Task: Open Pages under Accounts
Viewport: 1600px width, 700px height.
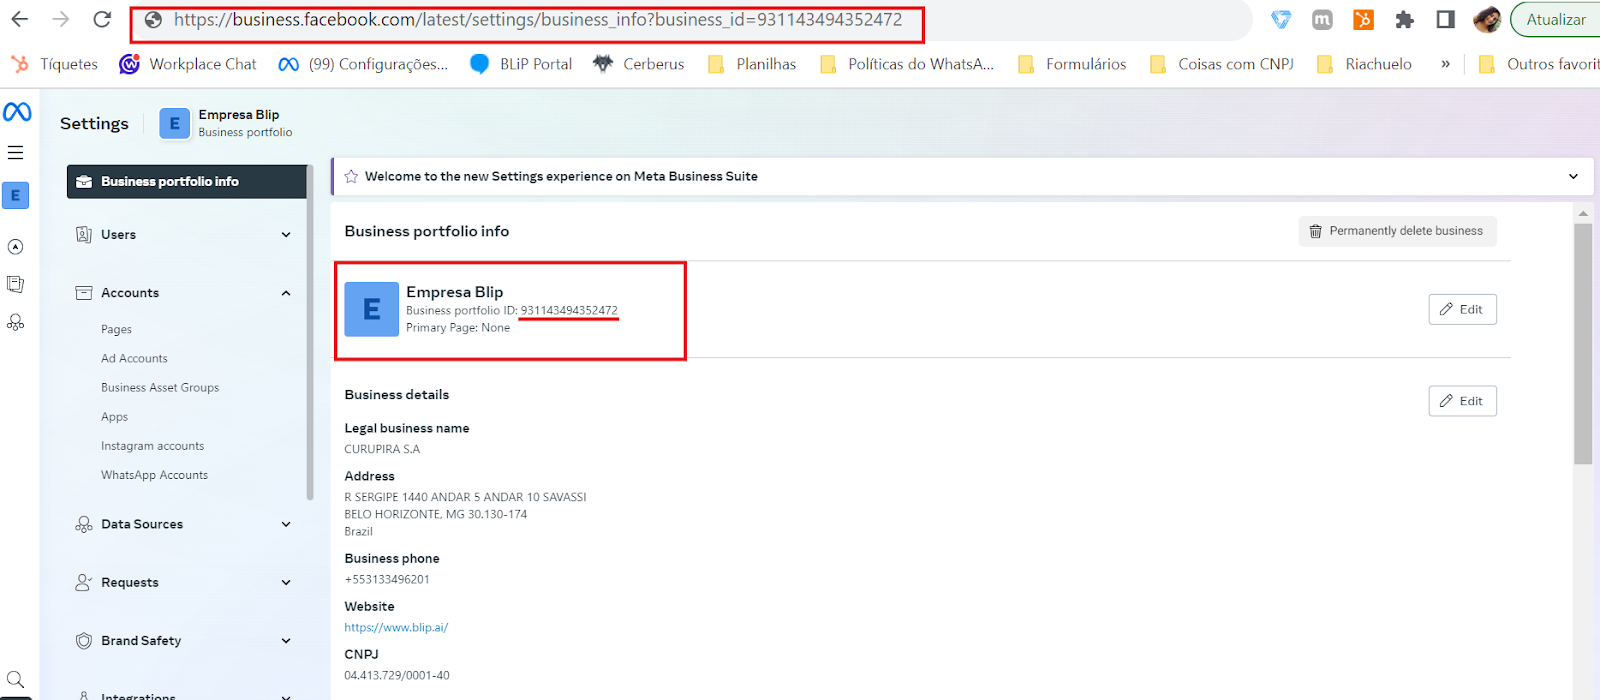Action: (x=116, y=329)
